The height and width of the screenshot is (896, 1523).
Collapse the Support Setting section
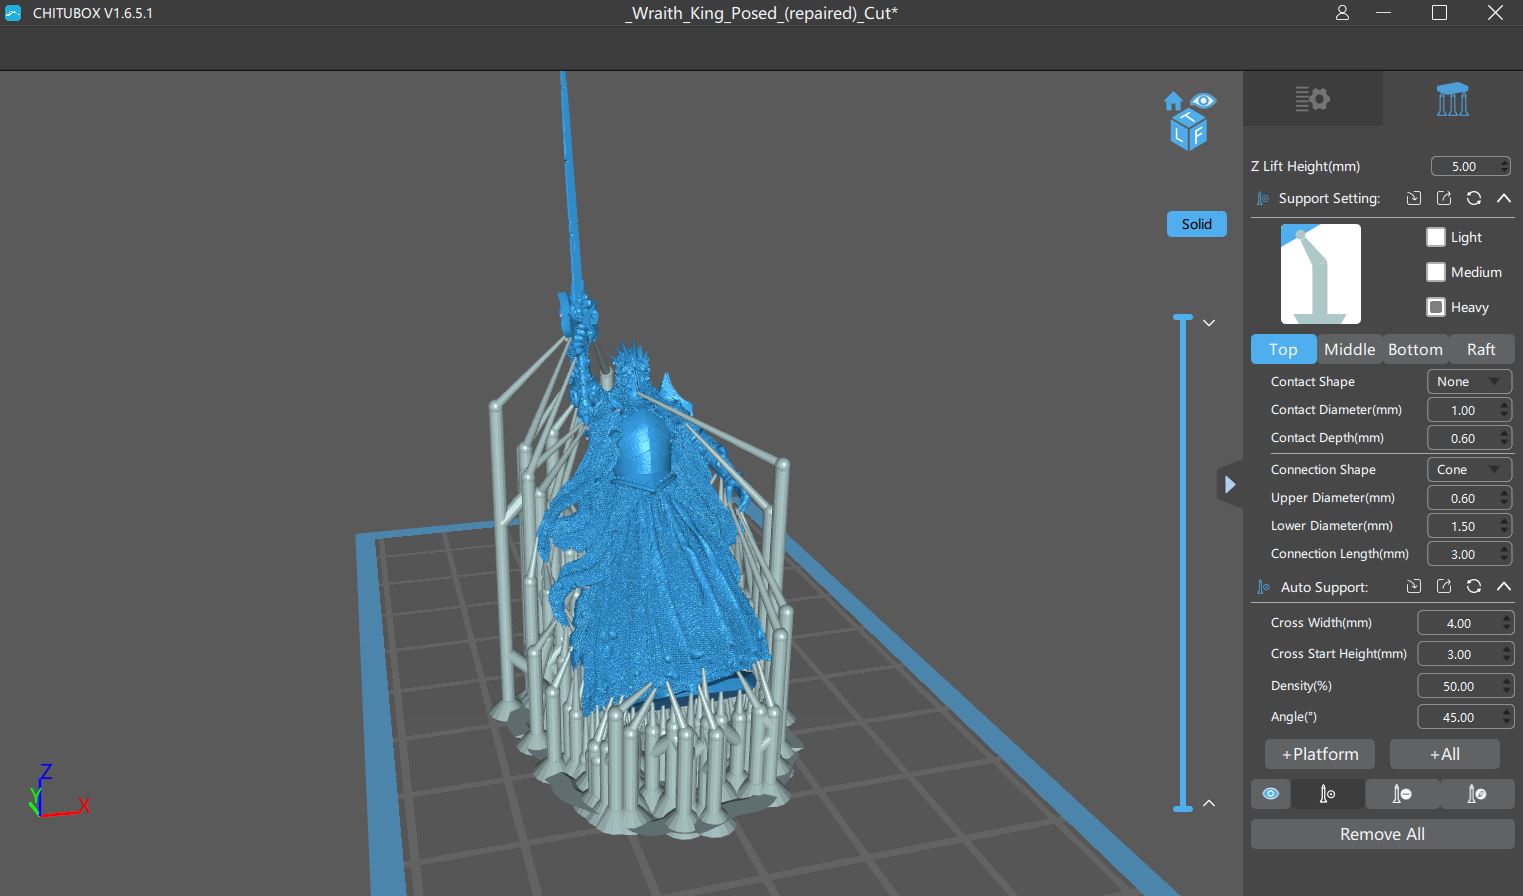1503,198
